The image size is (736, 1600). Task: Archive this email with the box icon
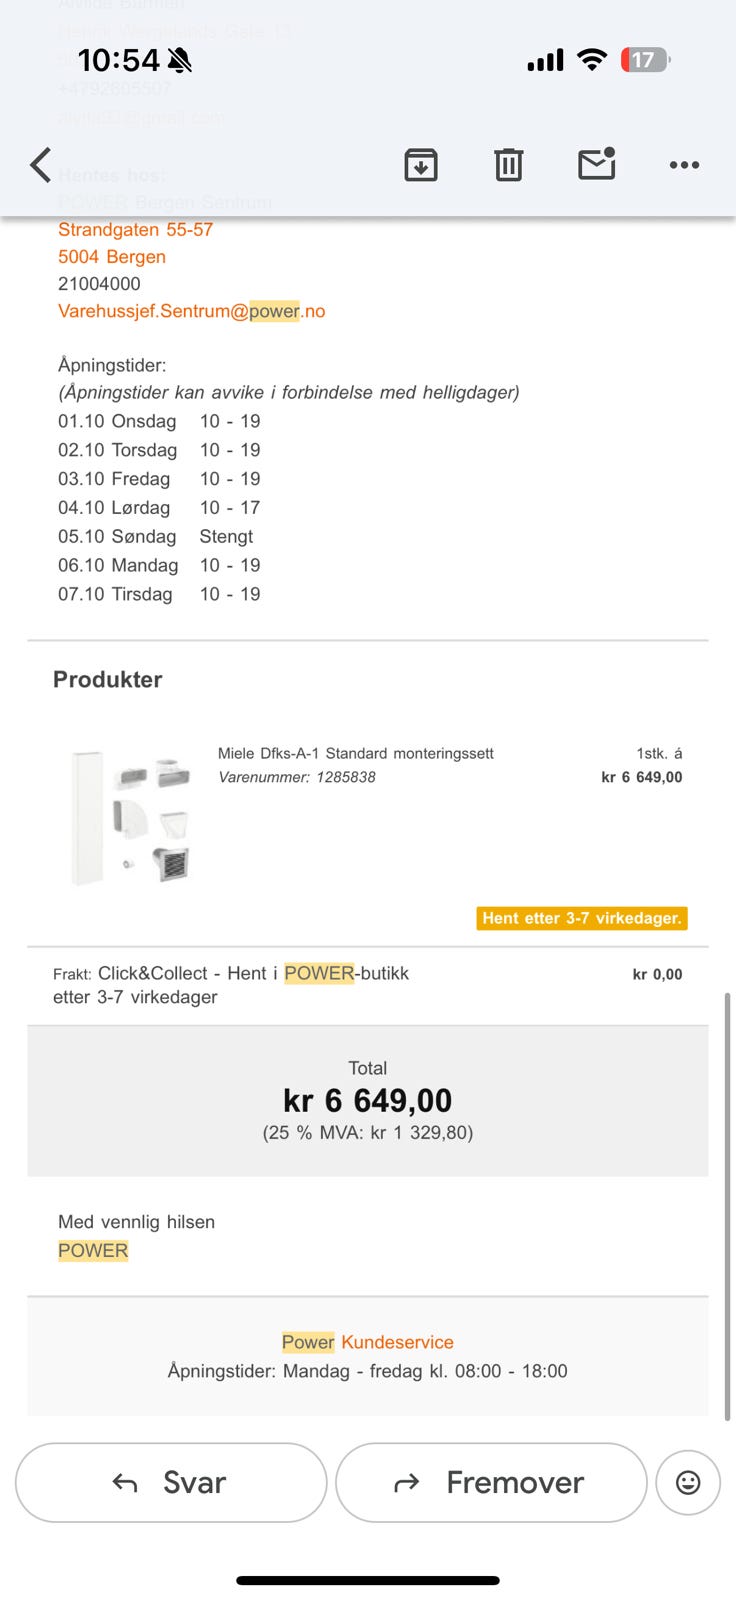point(421,165)
